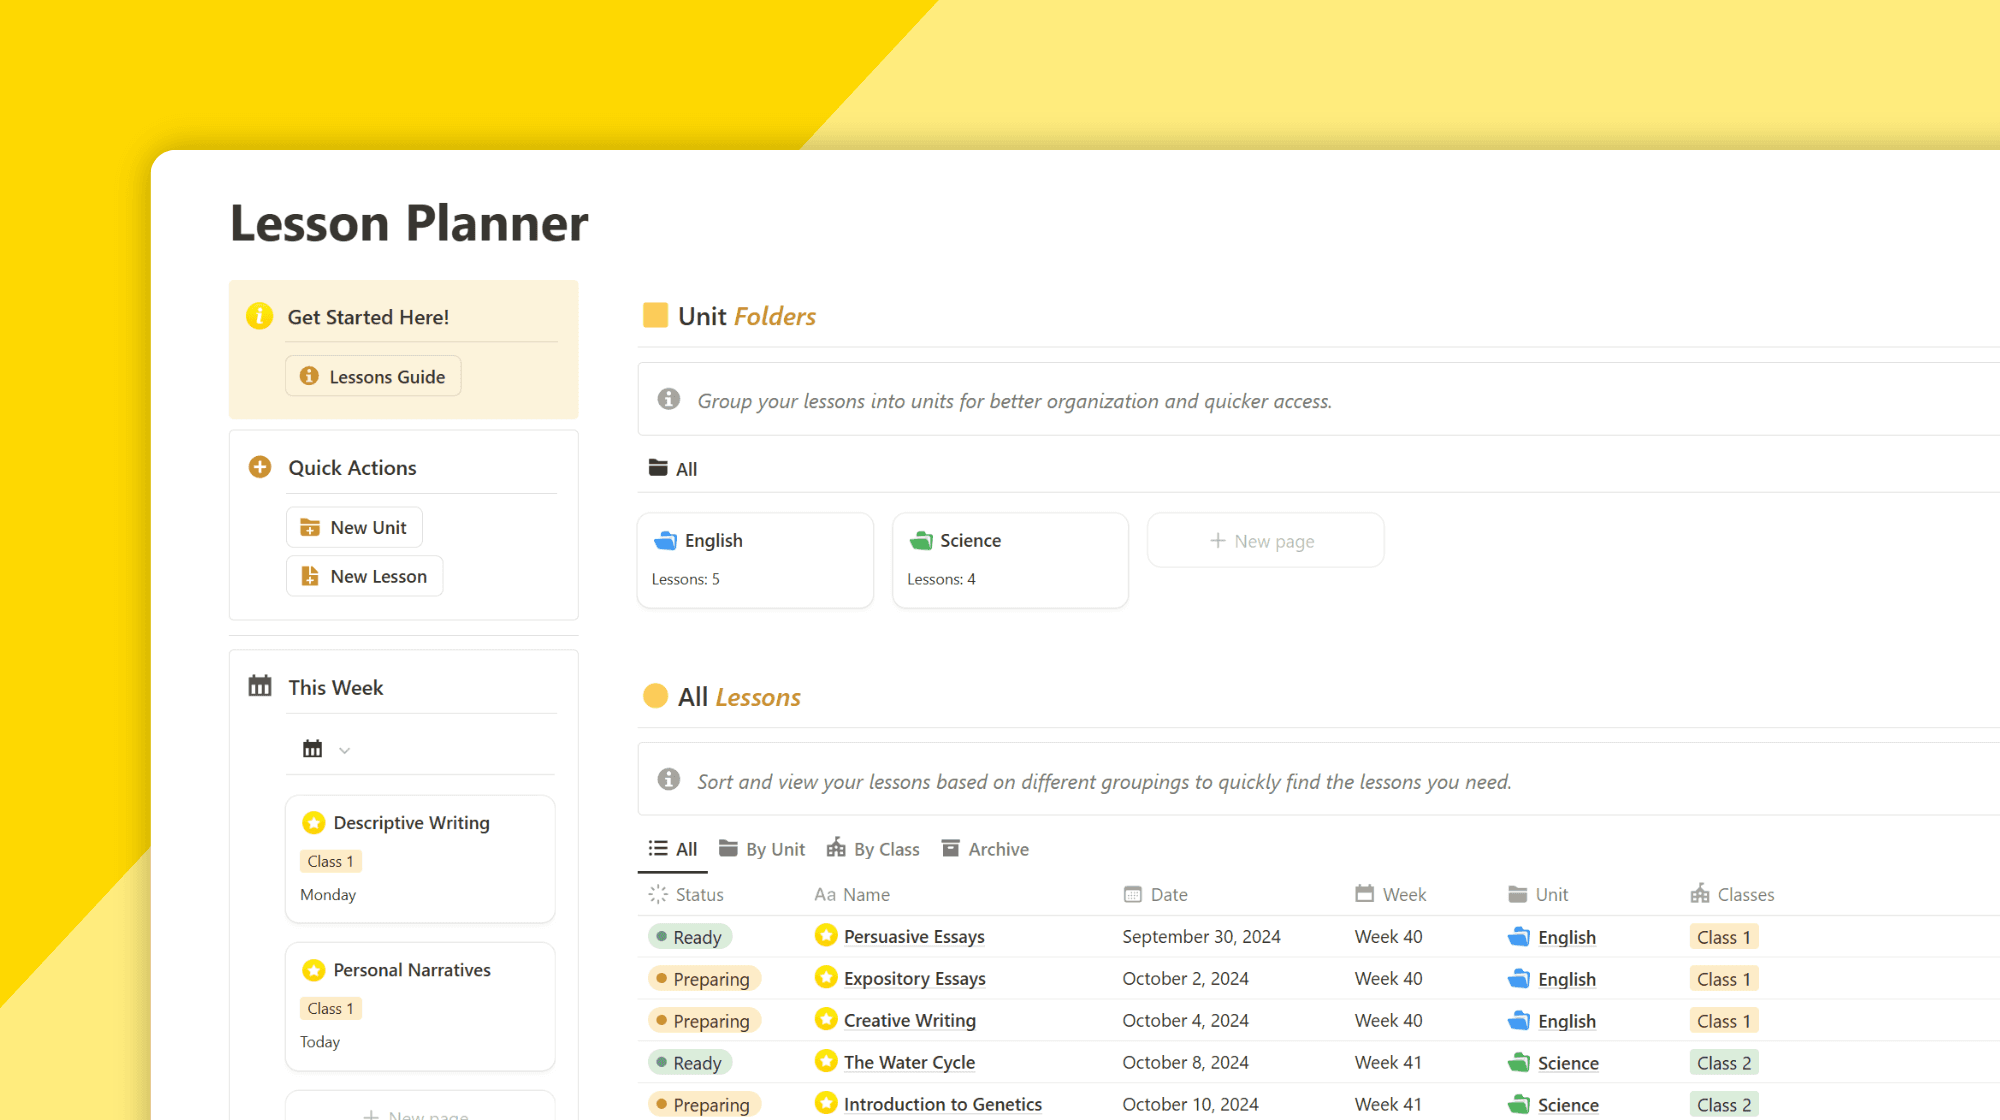Click the star icon beside Persuasive Essays
Screen dimensions: 2000x1120
(825, 935)
